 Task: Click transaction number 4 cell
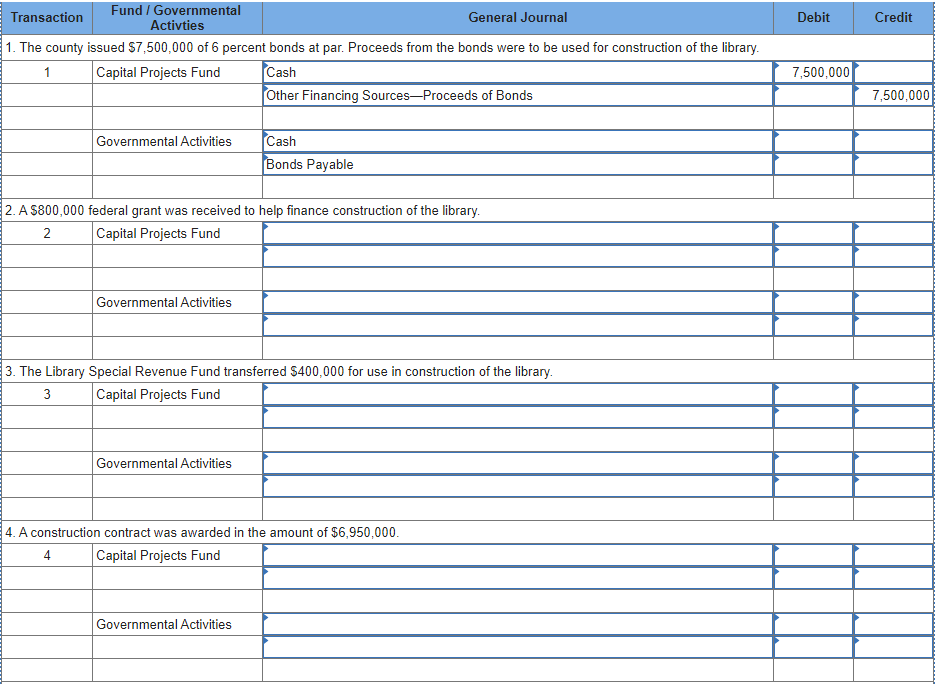47,555
